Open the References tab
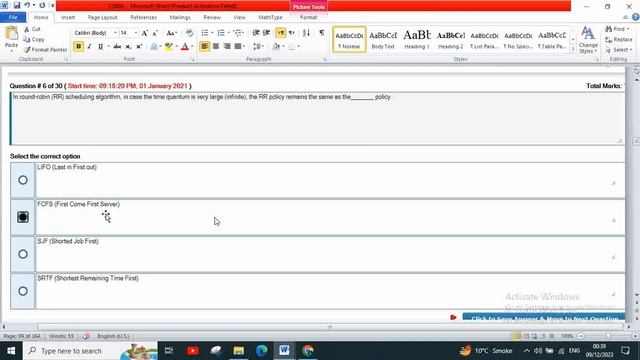 143,18
